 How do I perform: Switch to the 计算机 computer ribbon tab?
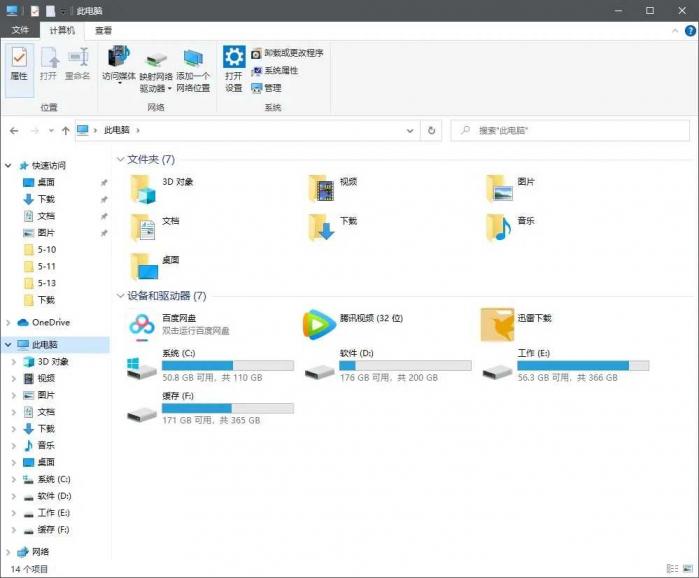pos(62,30)
